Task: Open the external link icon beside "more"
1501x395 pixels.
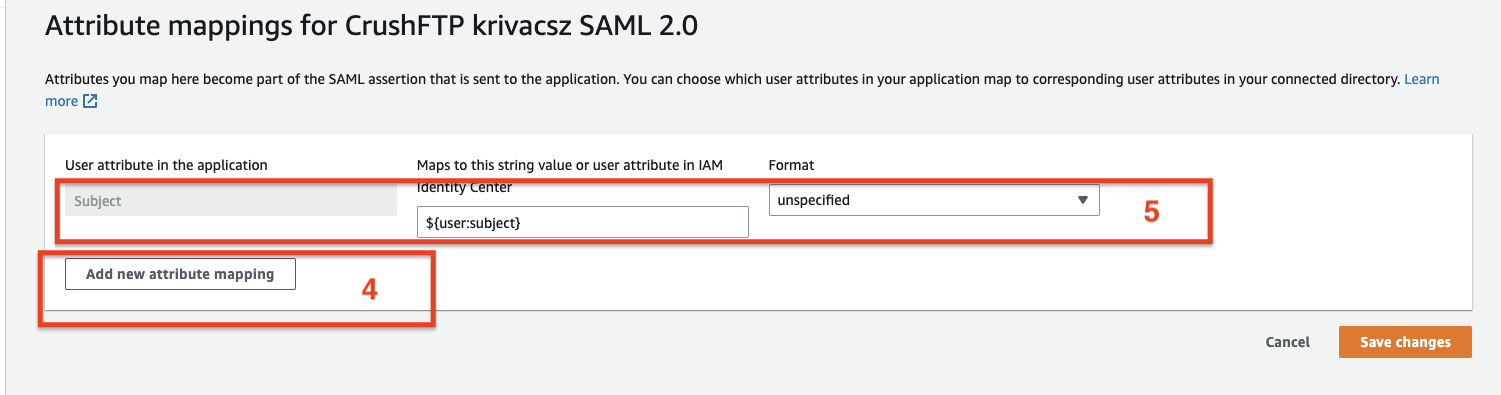Action: point(90,101)
